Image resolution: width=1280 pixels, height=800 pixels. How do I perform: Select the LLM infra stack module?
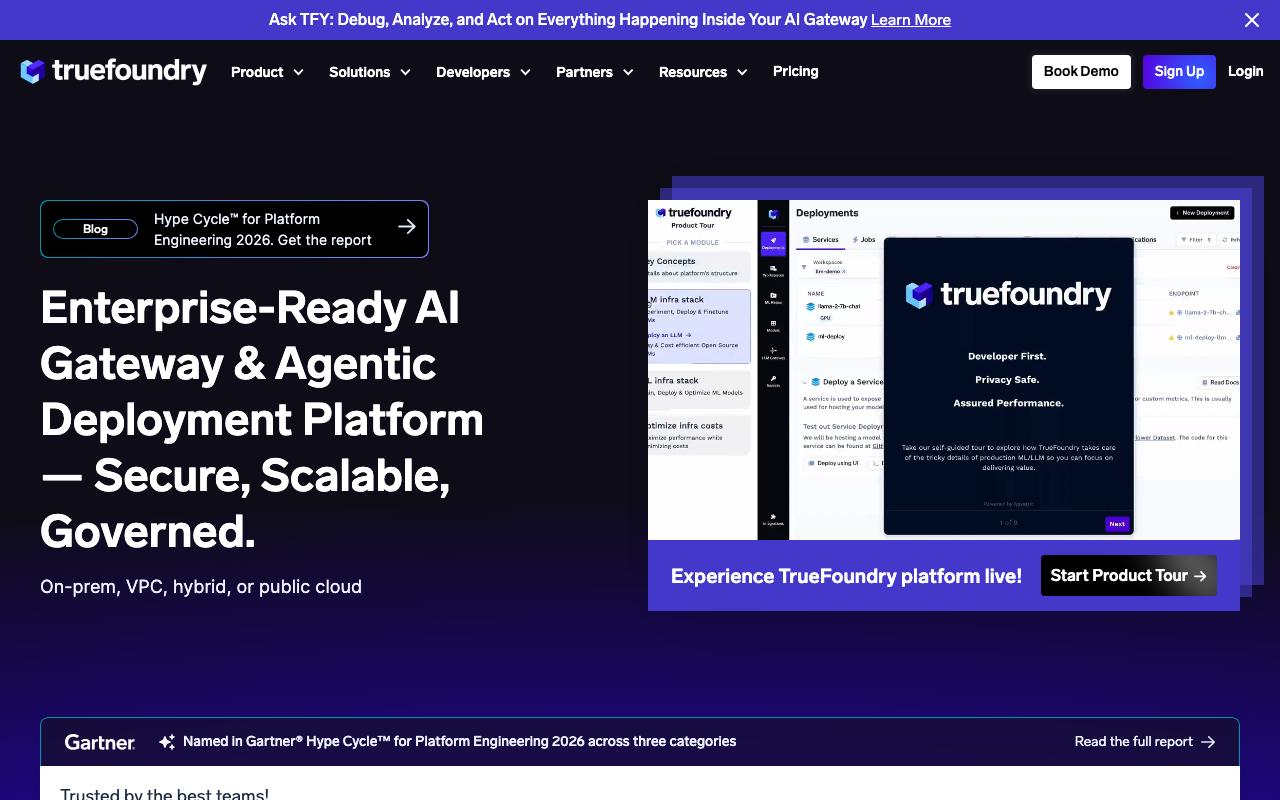(x=699, y=327)
